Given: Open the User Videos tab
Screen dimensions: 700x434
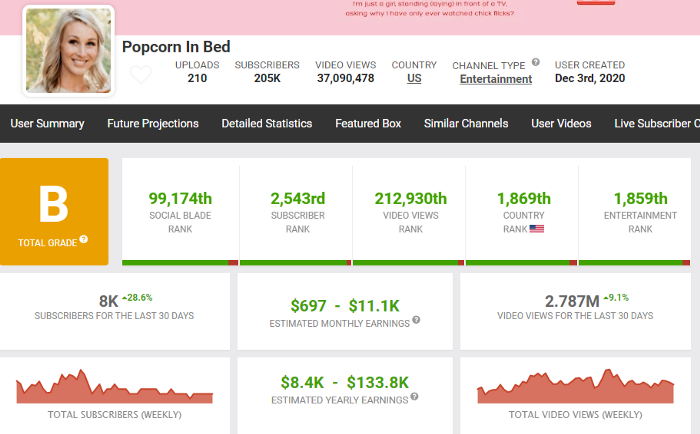Looking at the screenshot, I should [561, 124].
